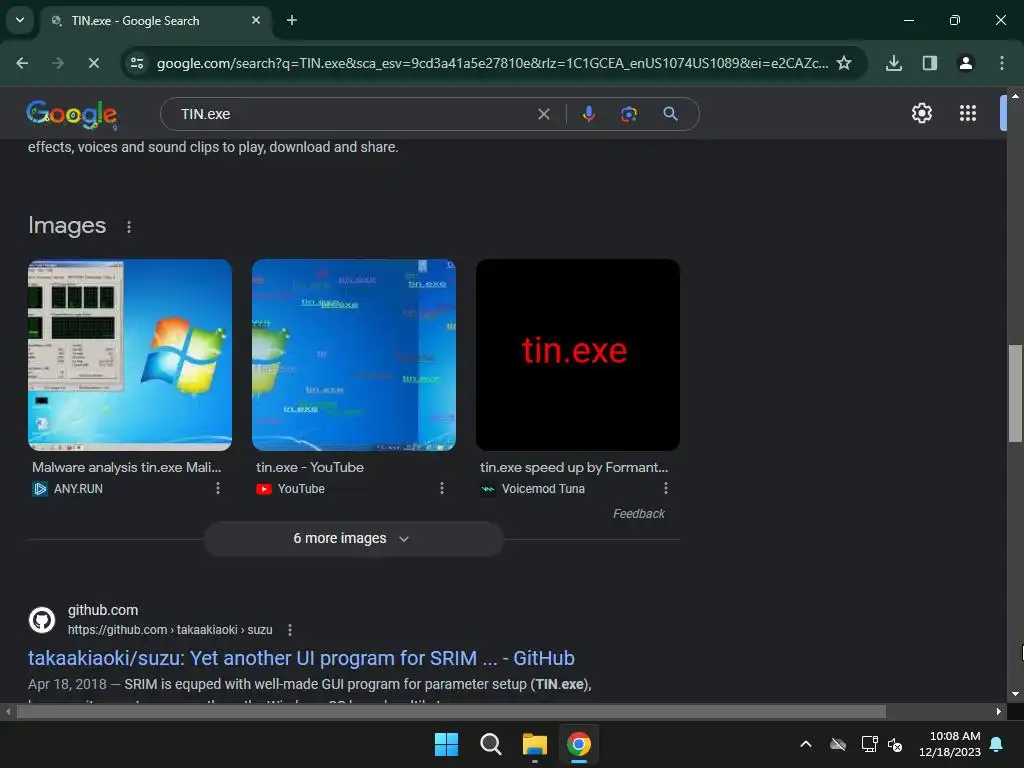
Task: Open 'tin.exe speed up by Formant' link
Action: [574, 467]
